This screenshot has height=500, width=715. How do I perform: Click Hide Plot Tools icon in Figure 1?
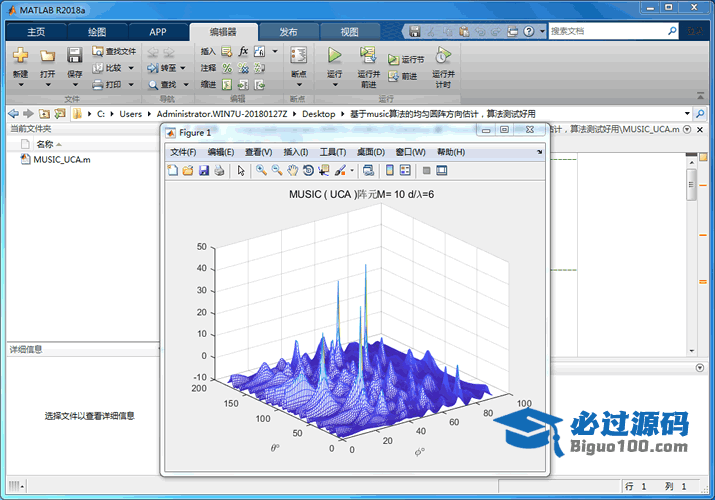pos(426,170)
